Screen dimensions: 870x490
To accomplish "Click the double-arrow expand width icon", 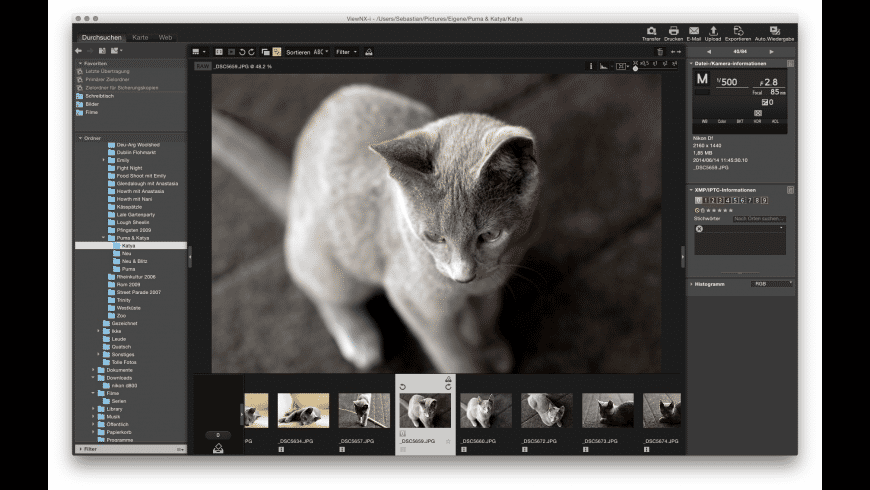I will coord(676,52).
